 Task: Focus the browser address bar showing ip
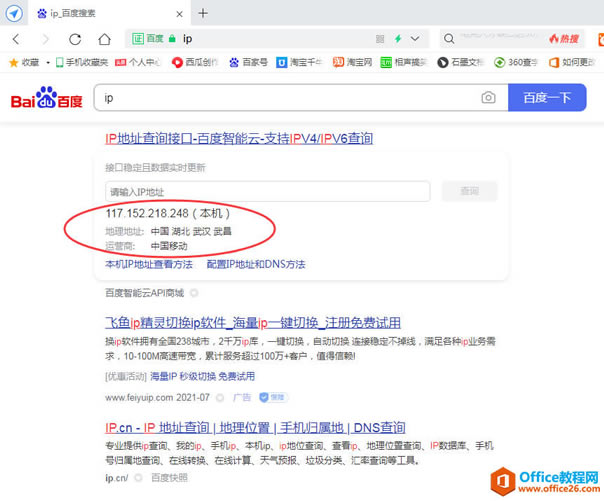click(277, 39)
